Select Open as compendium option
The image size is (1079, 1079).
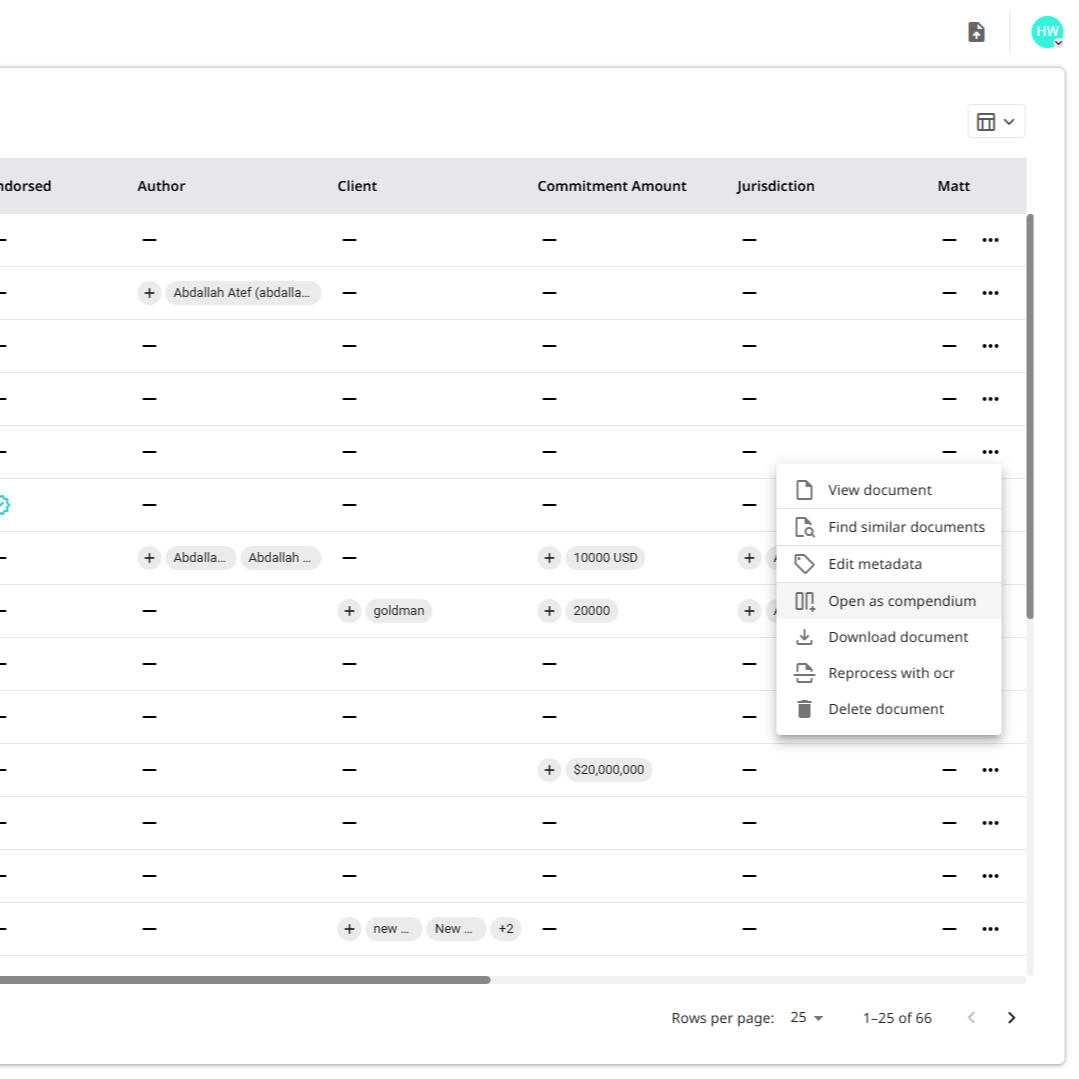[x=901, y=601]
